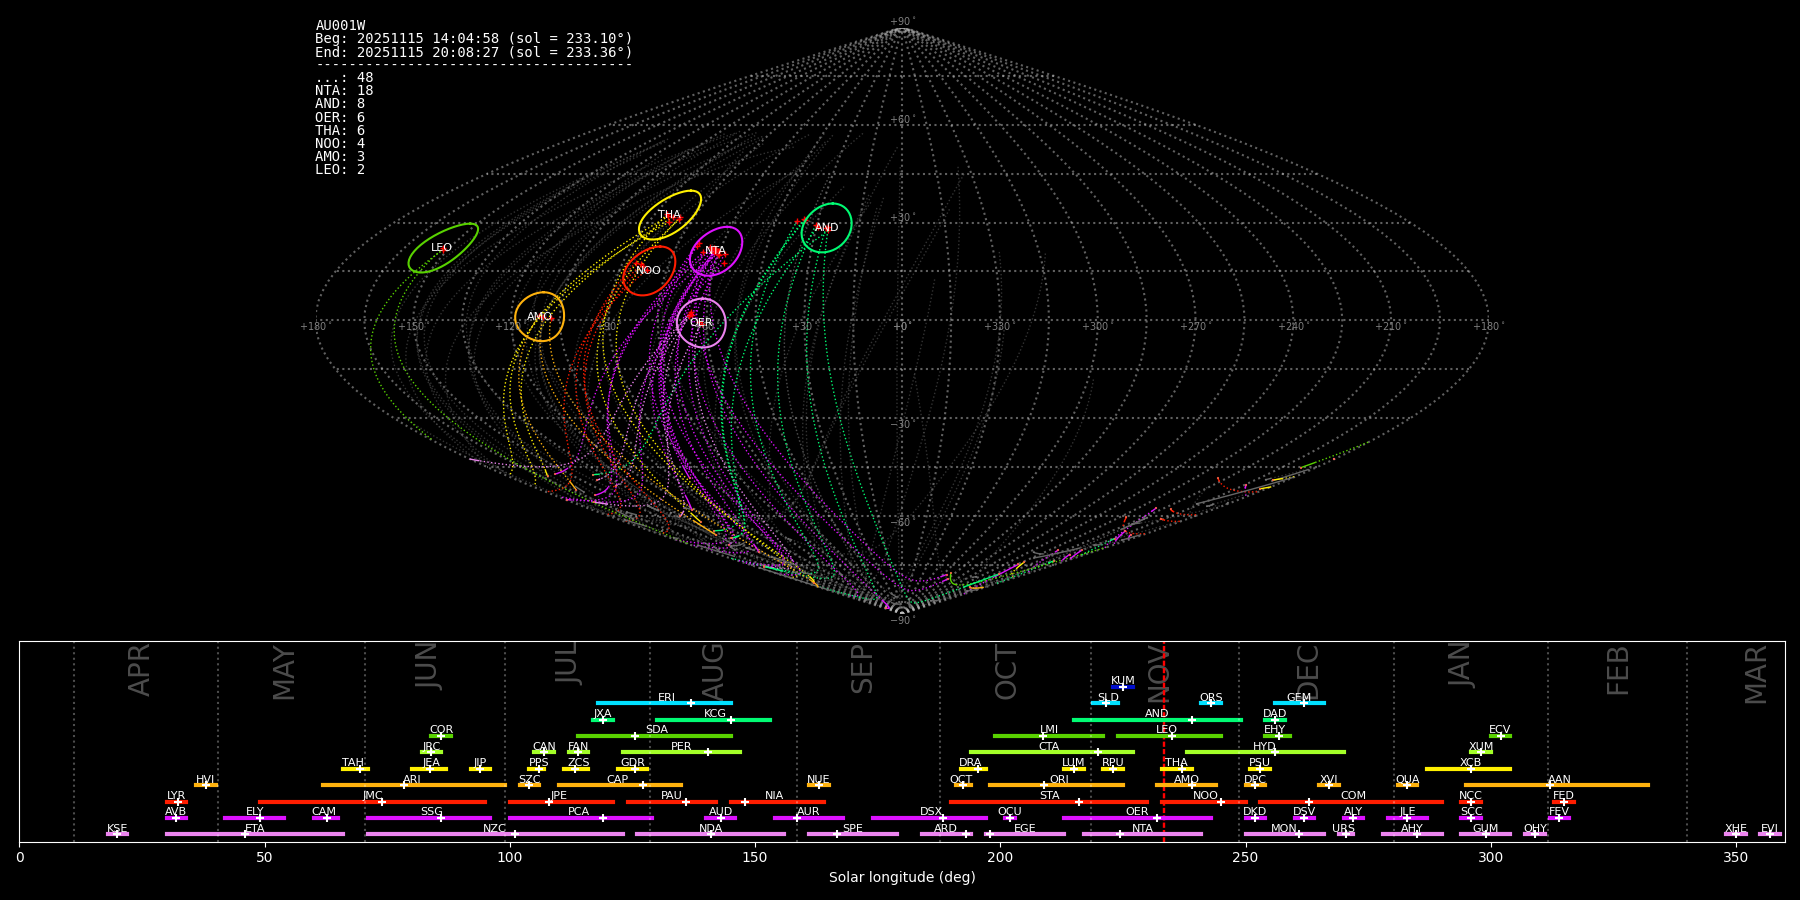Click the "Solar longitude (deg)" axis label

click(x=901, y=878)
